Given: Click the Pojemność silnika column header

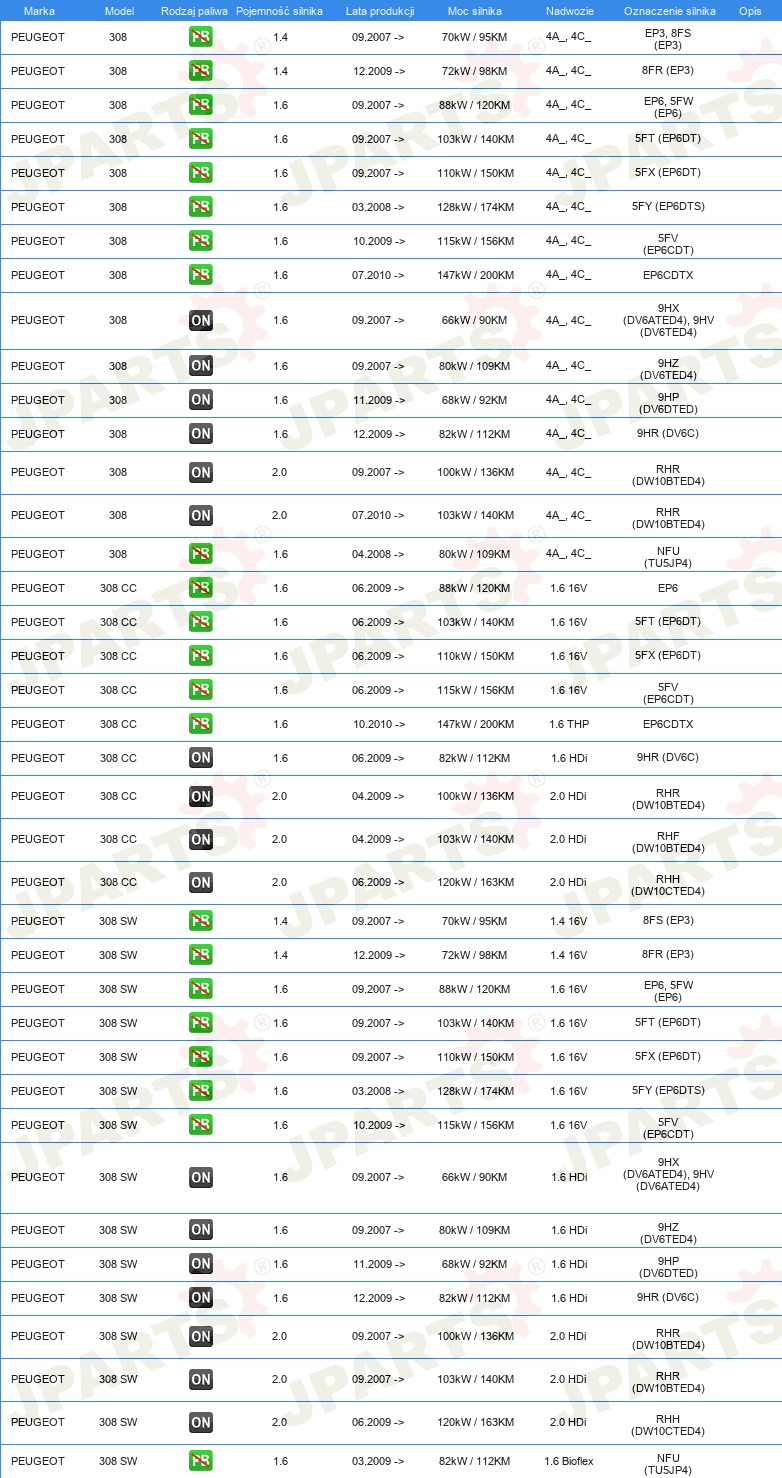Looking at the screenshot, I should 279,11.
